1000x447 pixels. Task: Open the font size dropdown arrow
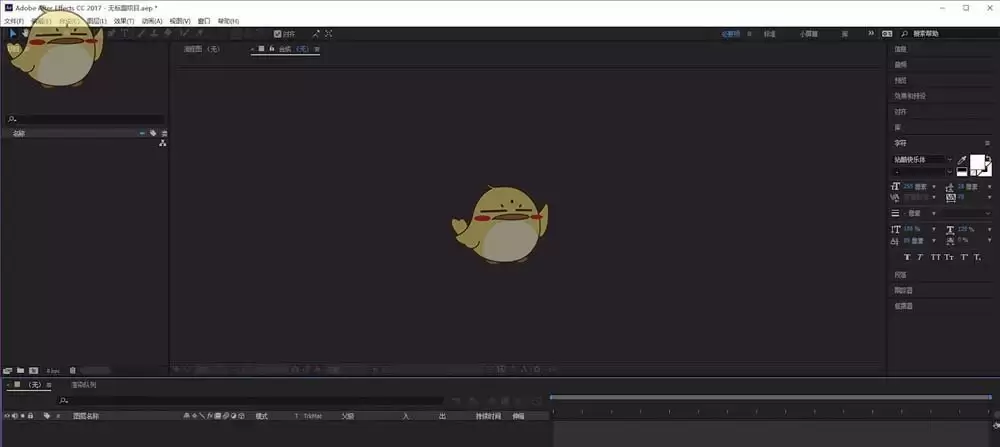(934, 186)
